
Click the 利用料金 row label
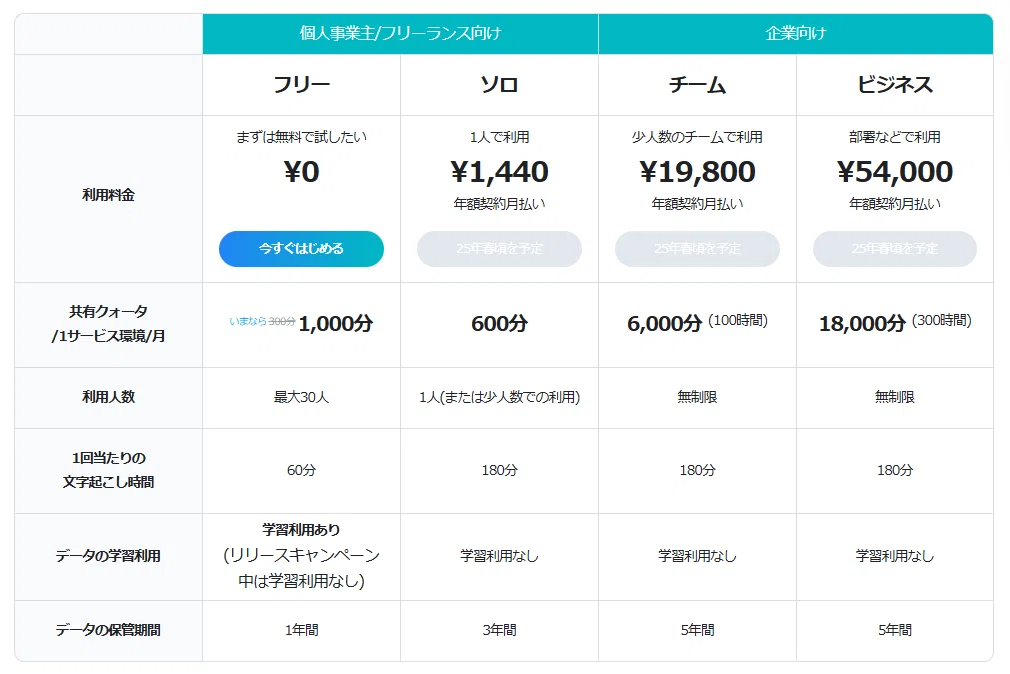pyautogui.click(x=108, y=195)
